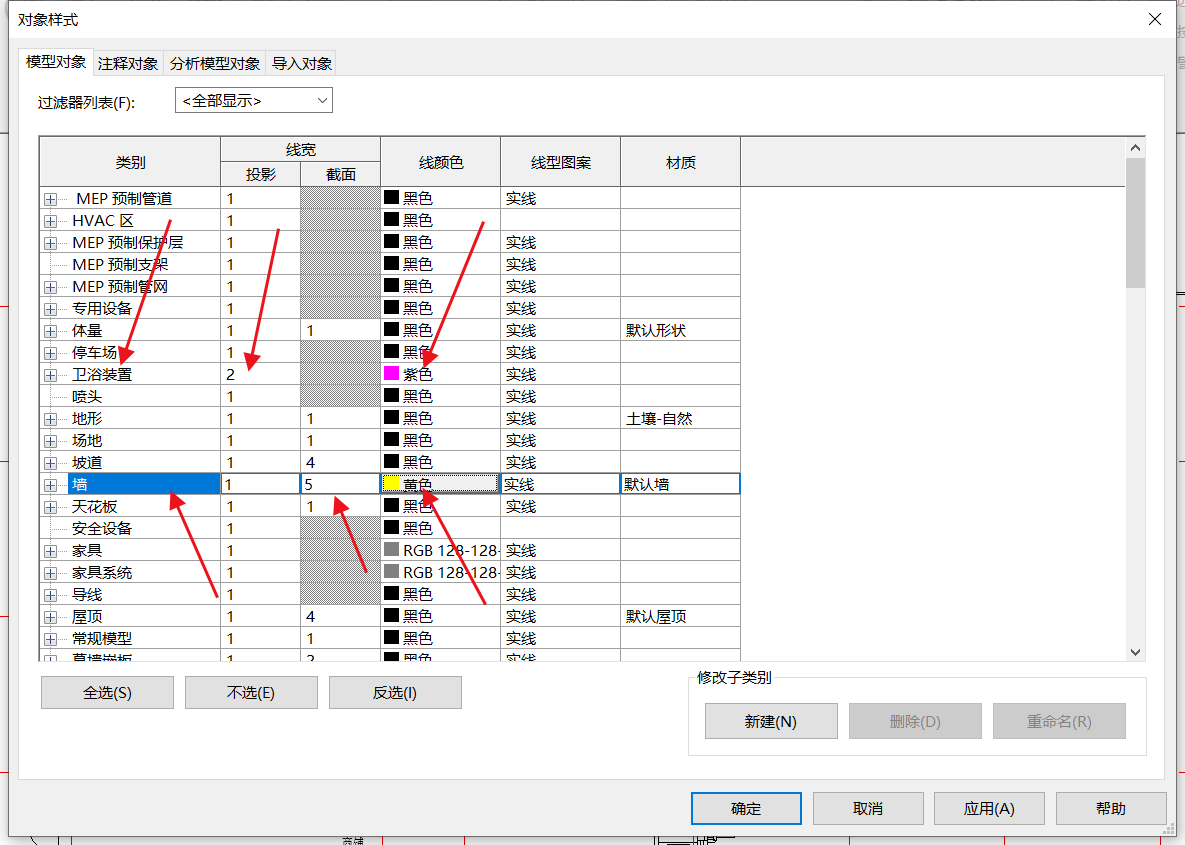
Task: Click the 反选(I) button
Action: point(395,693)
